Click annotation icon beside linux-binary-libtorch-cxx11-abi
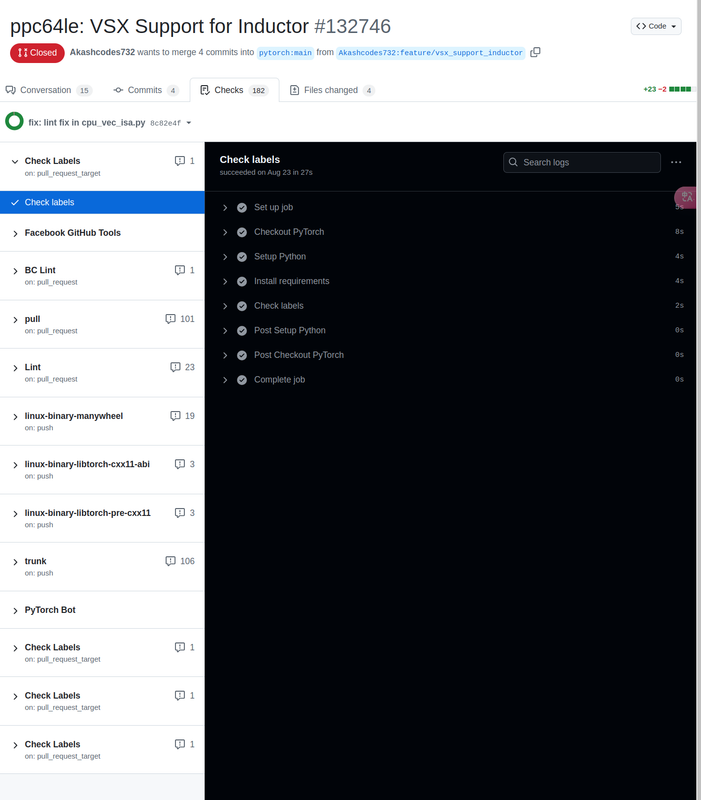This screenshot has height=800, width=701. 180,464
